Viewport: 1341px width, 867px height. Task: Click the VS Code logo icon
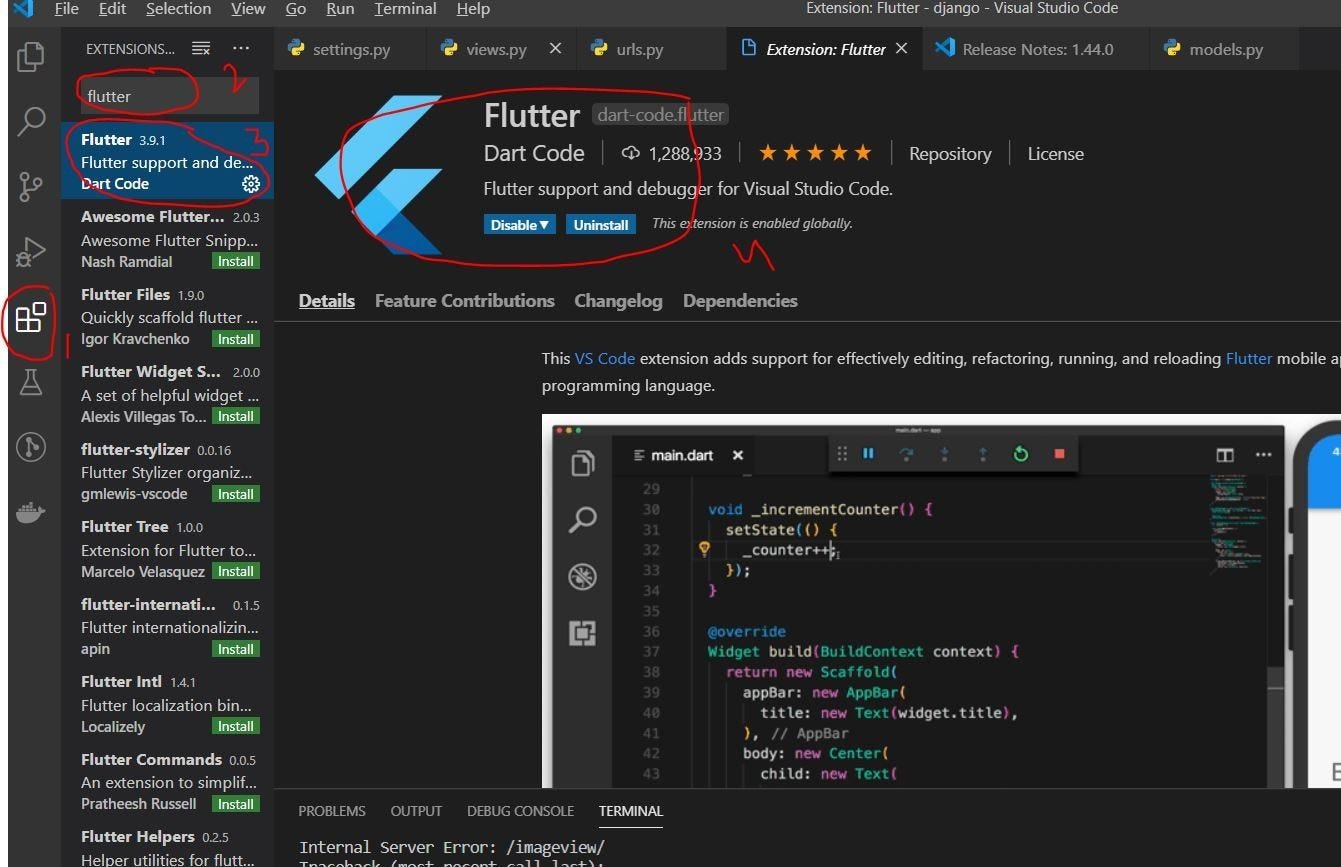23,9
